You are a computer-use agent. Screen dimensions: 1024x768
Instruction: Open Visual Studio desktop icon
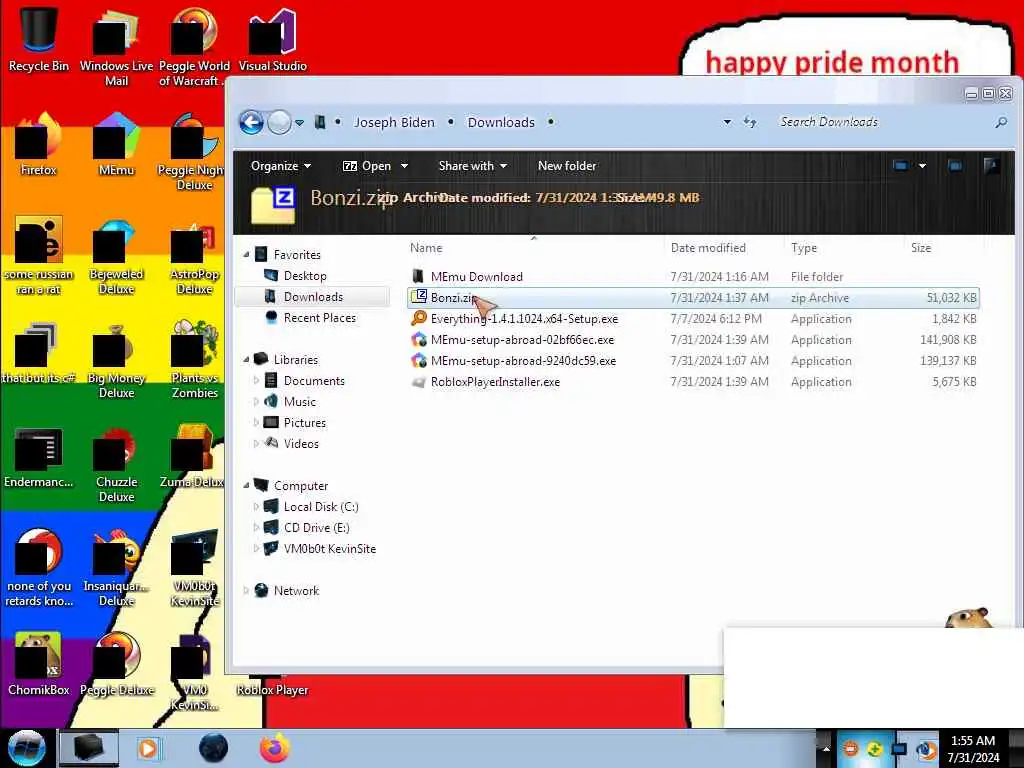(272, 38)
